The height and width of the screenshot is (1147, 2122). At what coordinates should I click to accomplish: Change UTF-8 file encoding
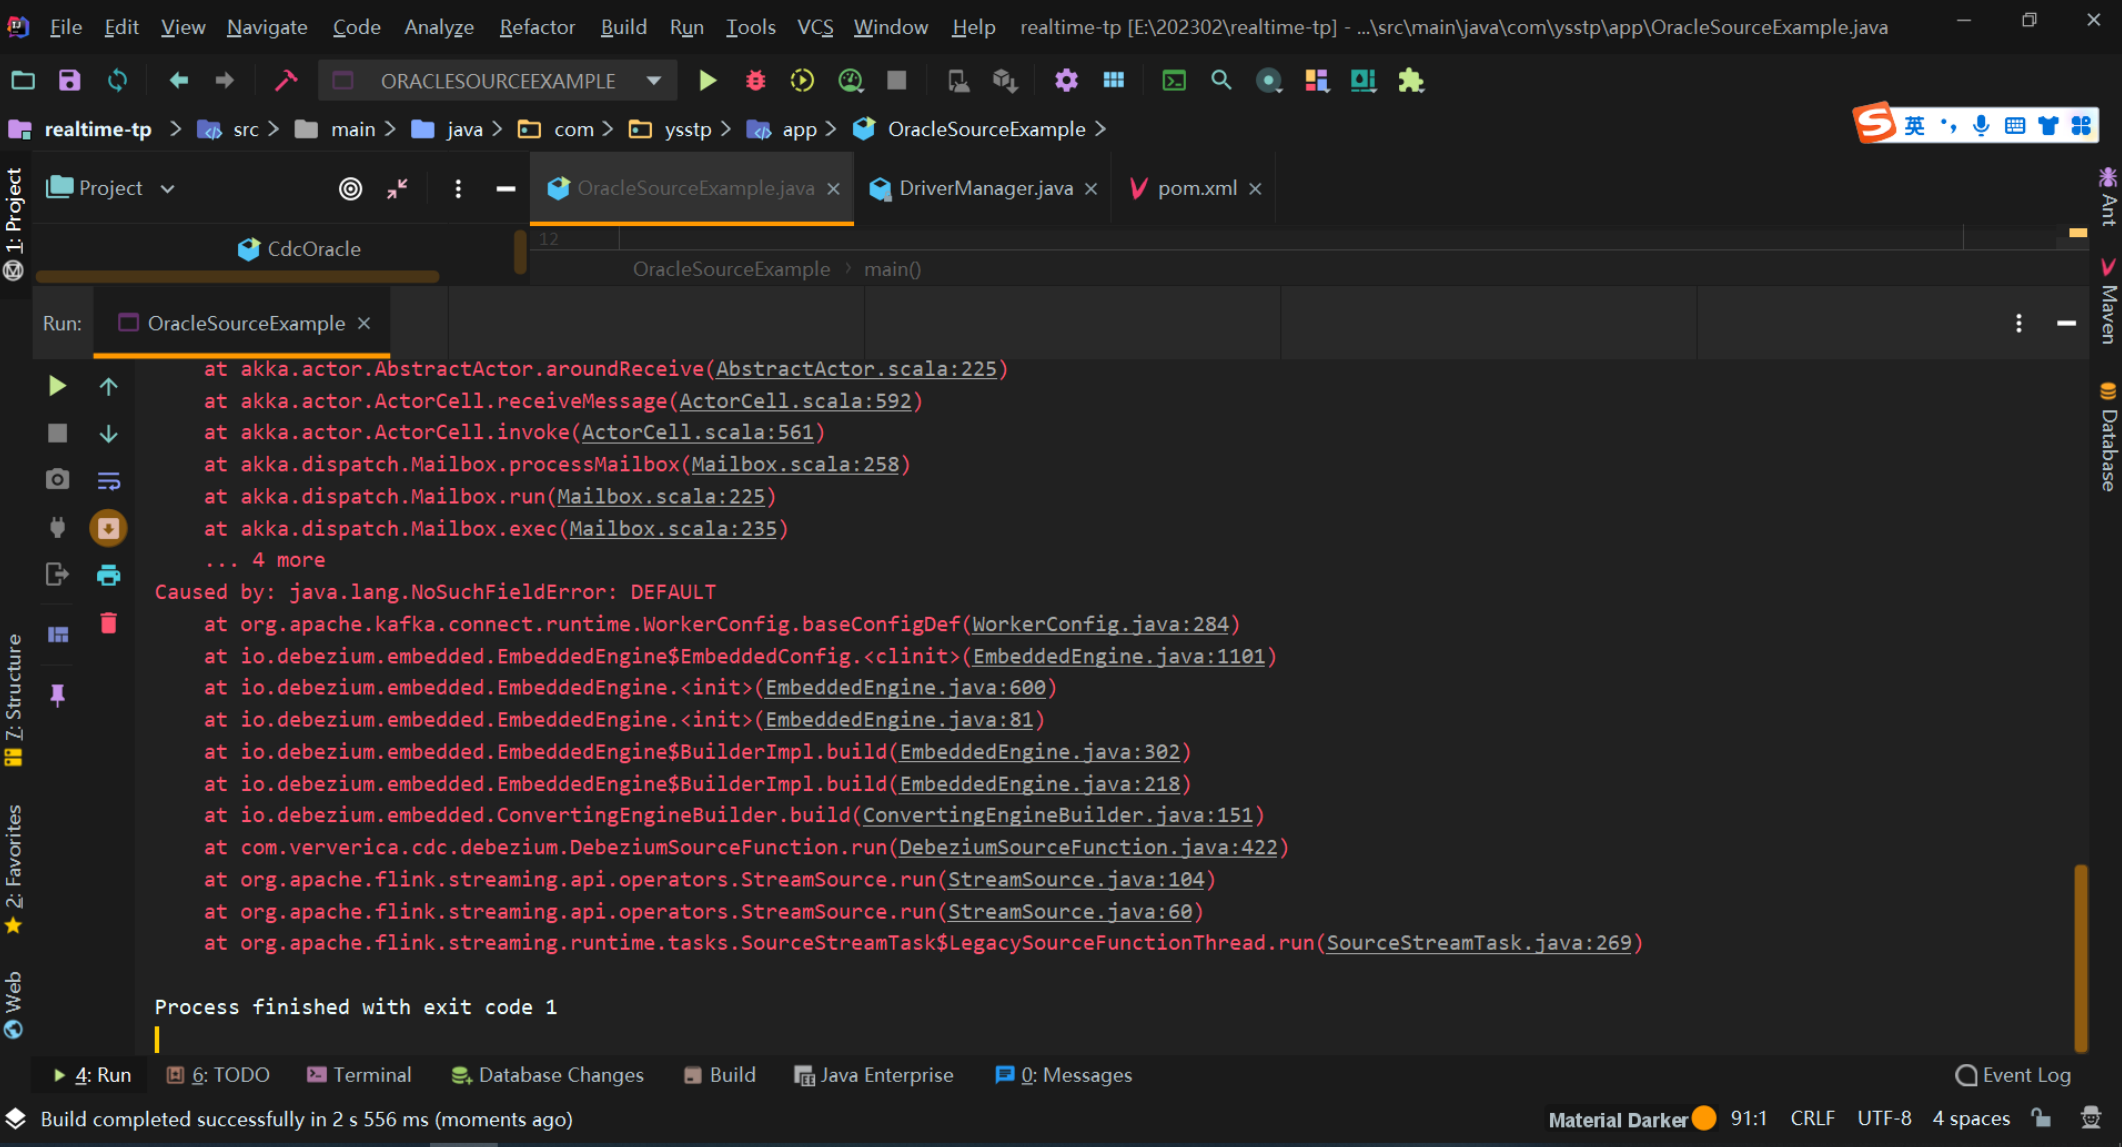(x=1884, y=1118)
